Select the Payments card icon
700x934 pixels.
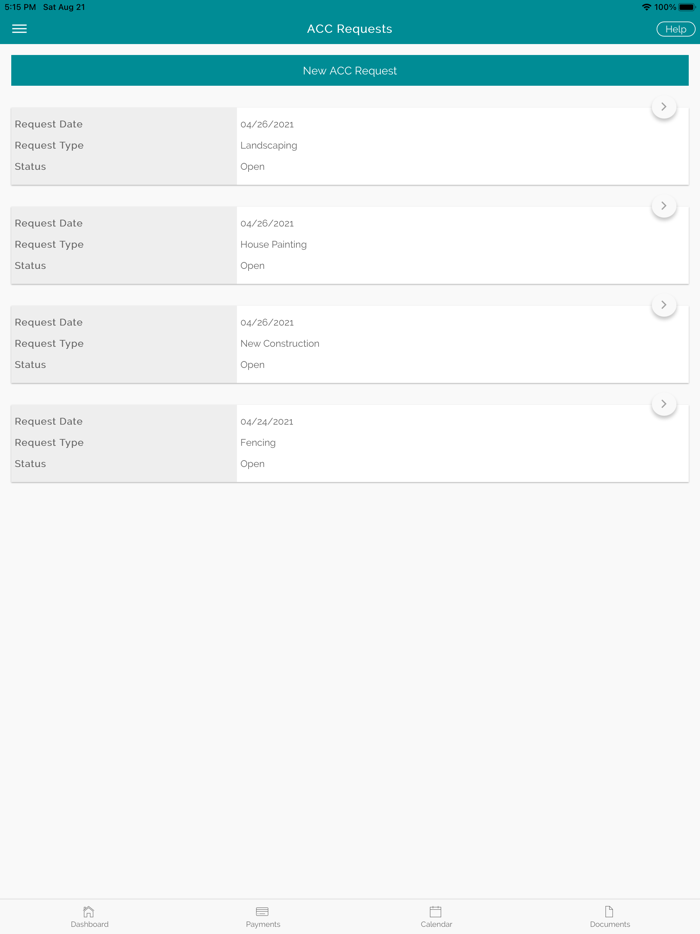262,912
